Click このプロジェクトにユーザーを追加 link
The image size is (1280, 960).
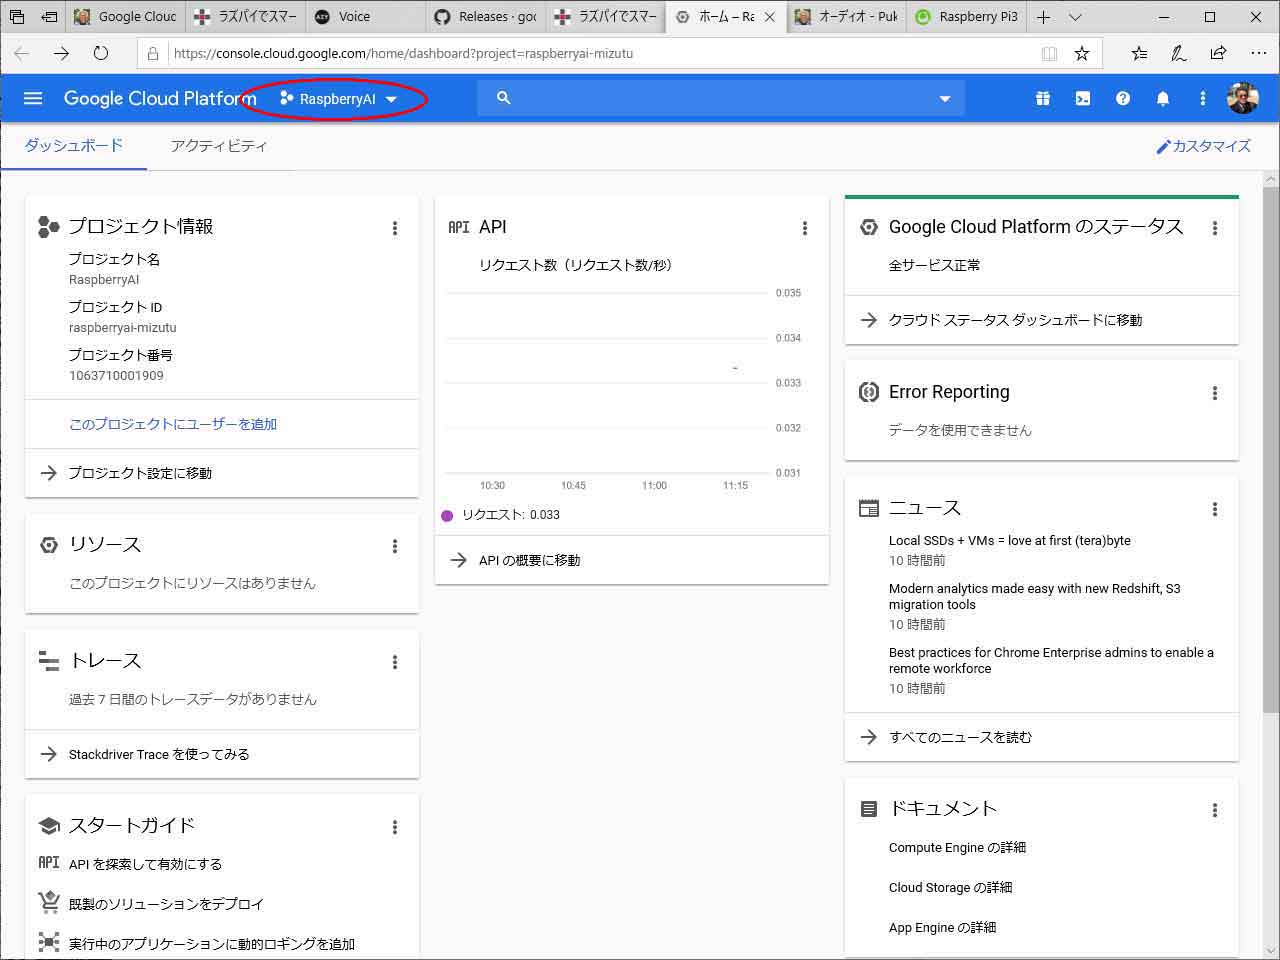[173, 424]
